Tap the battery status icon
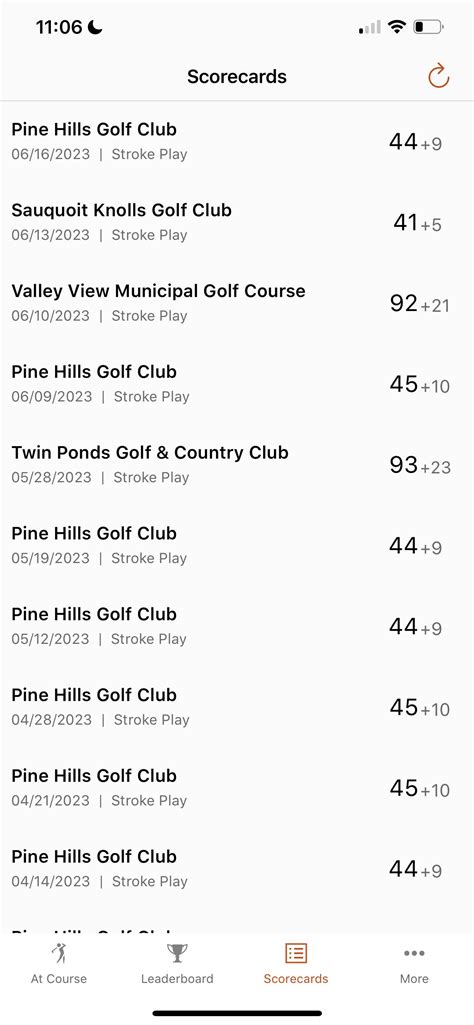474x1025 pixels. pos(429,27)
